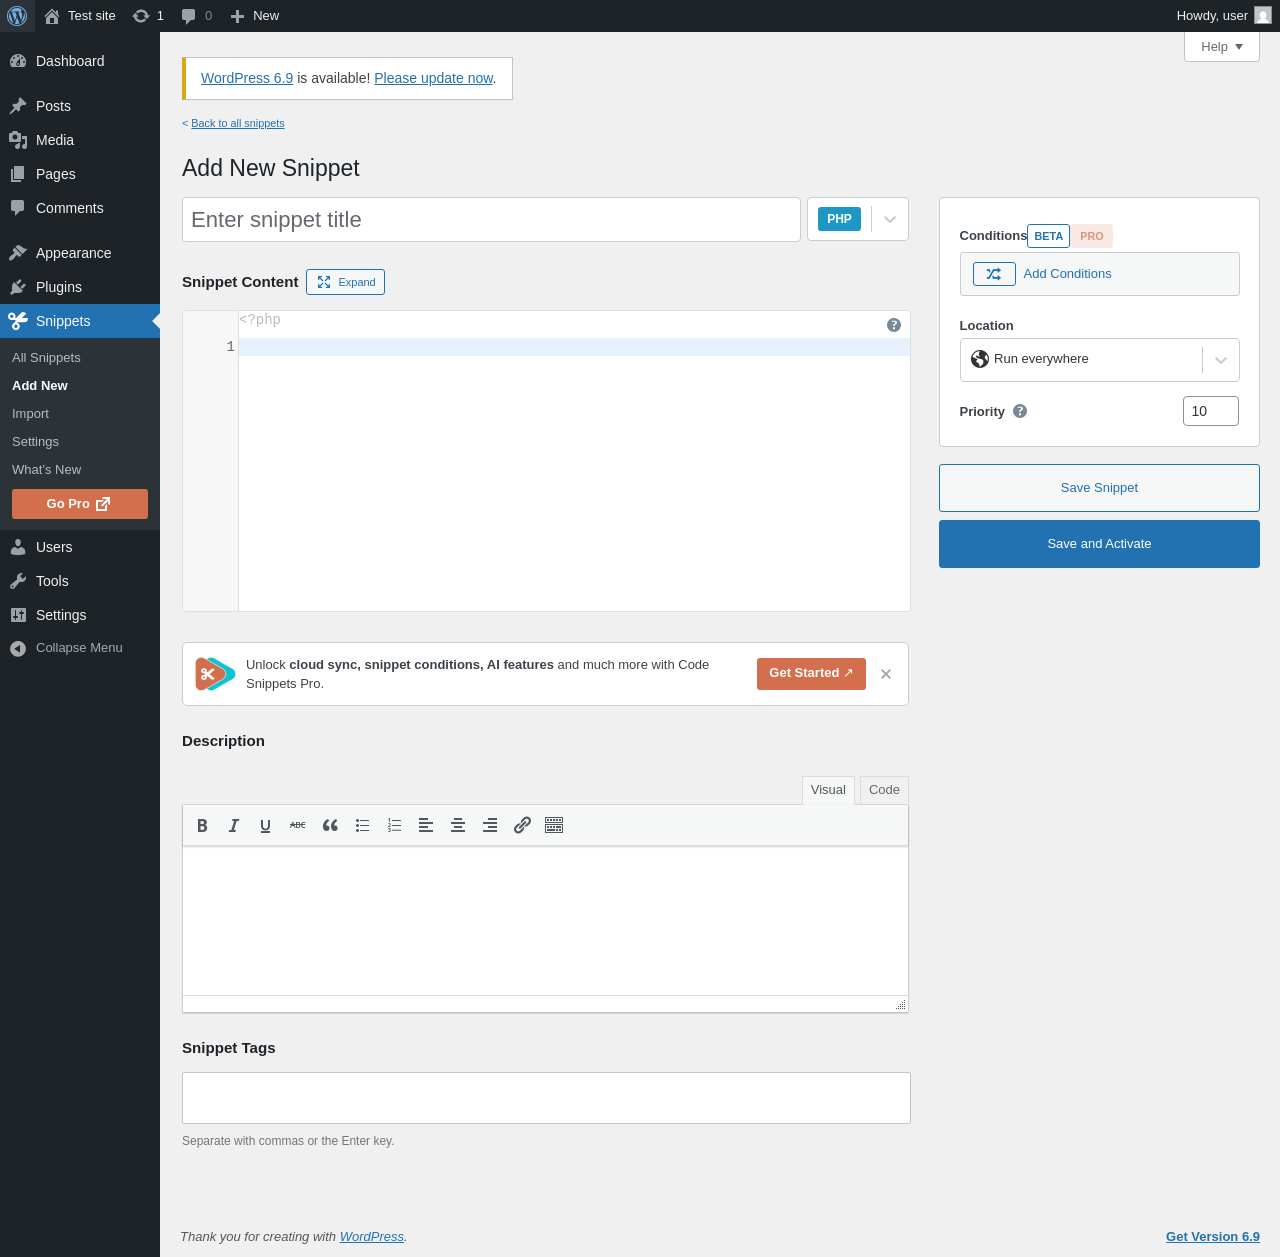Click the code editor help question mark
This screenshot has height=1257, width=1280.
click(x=894, y=325)
